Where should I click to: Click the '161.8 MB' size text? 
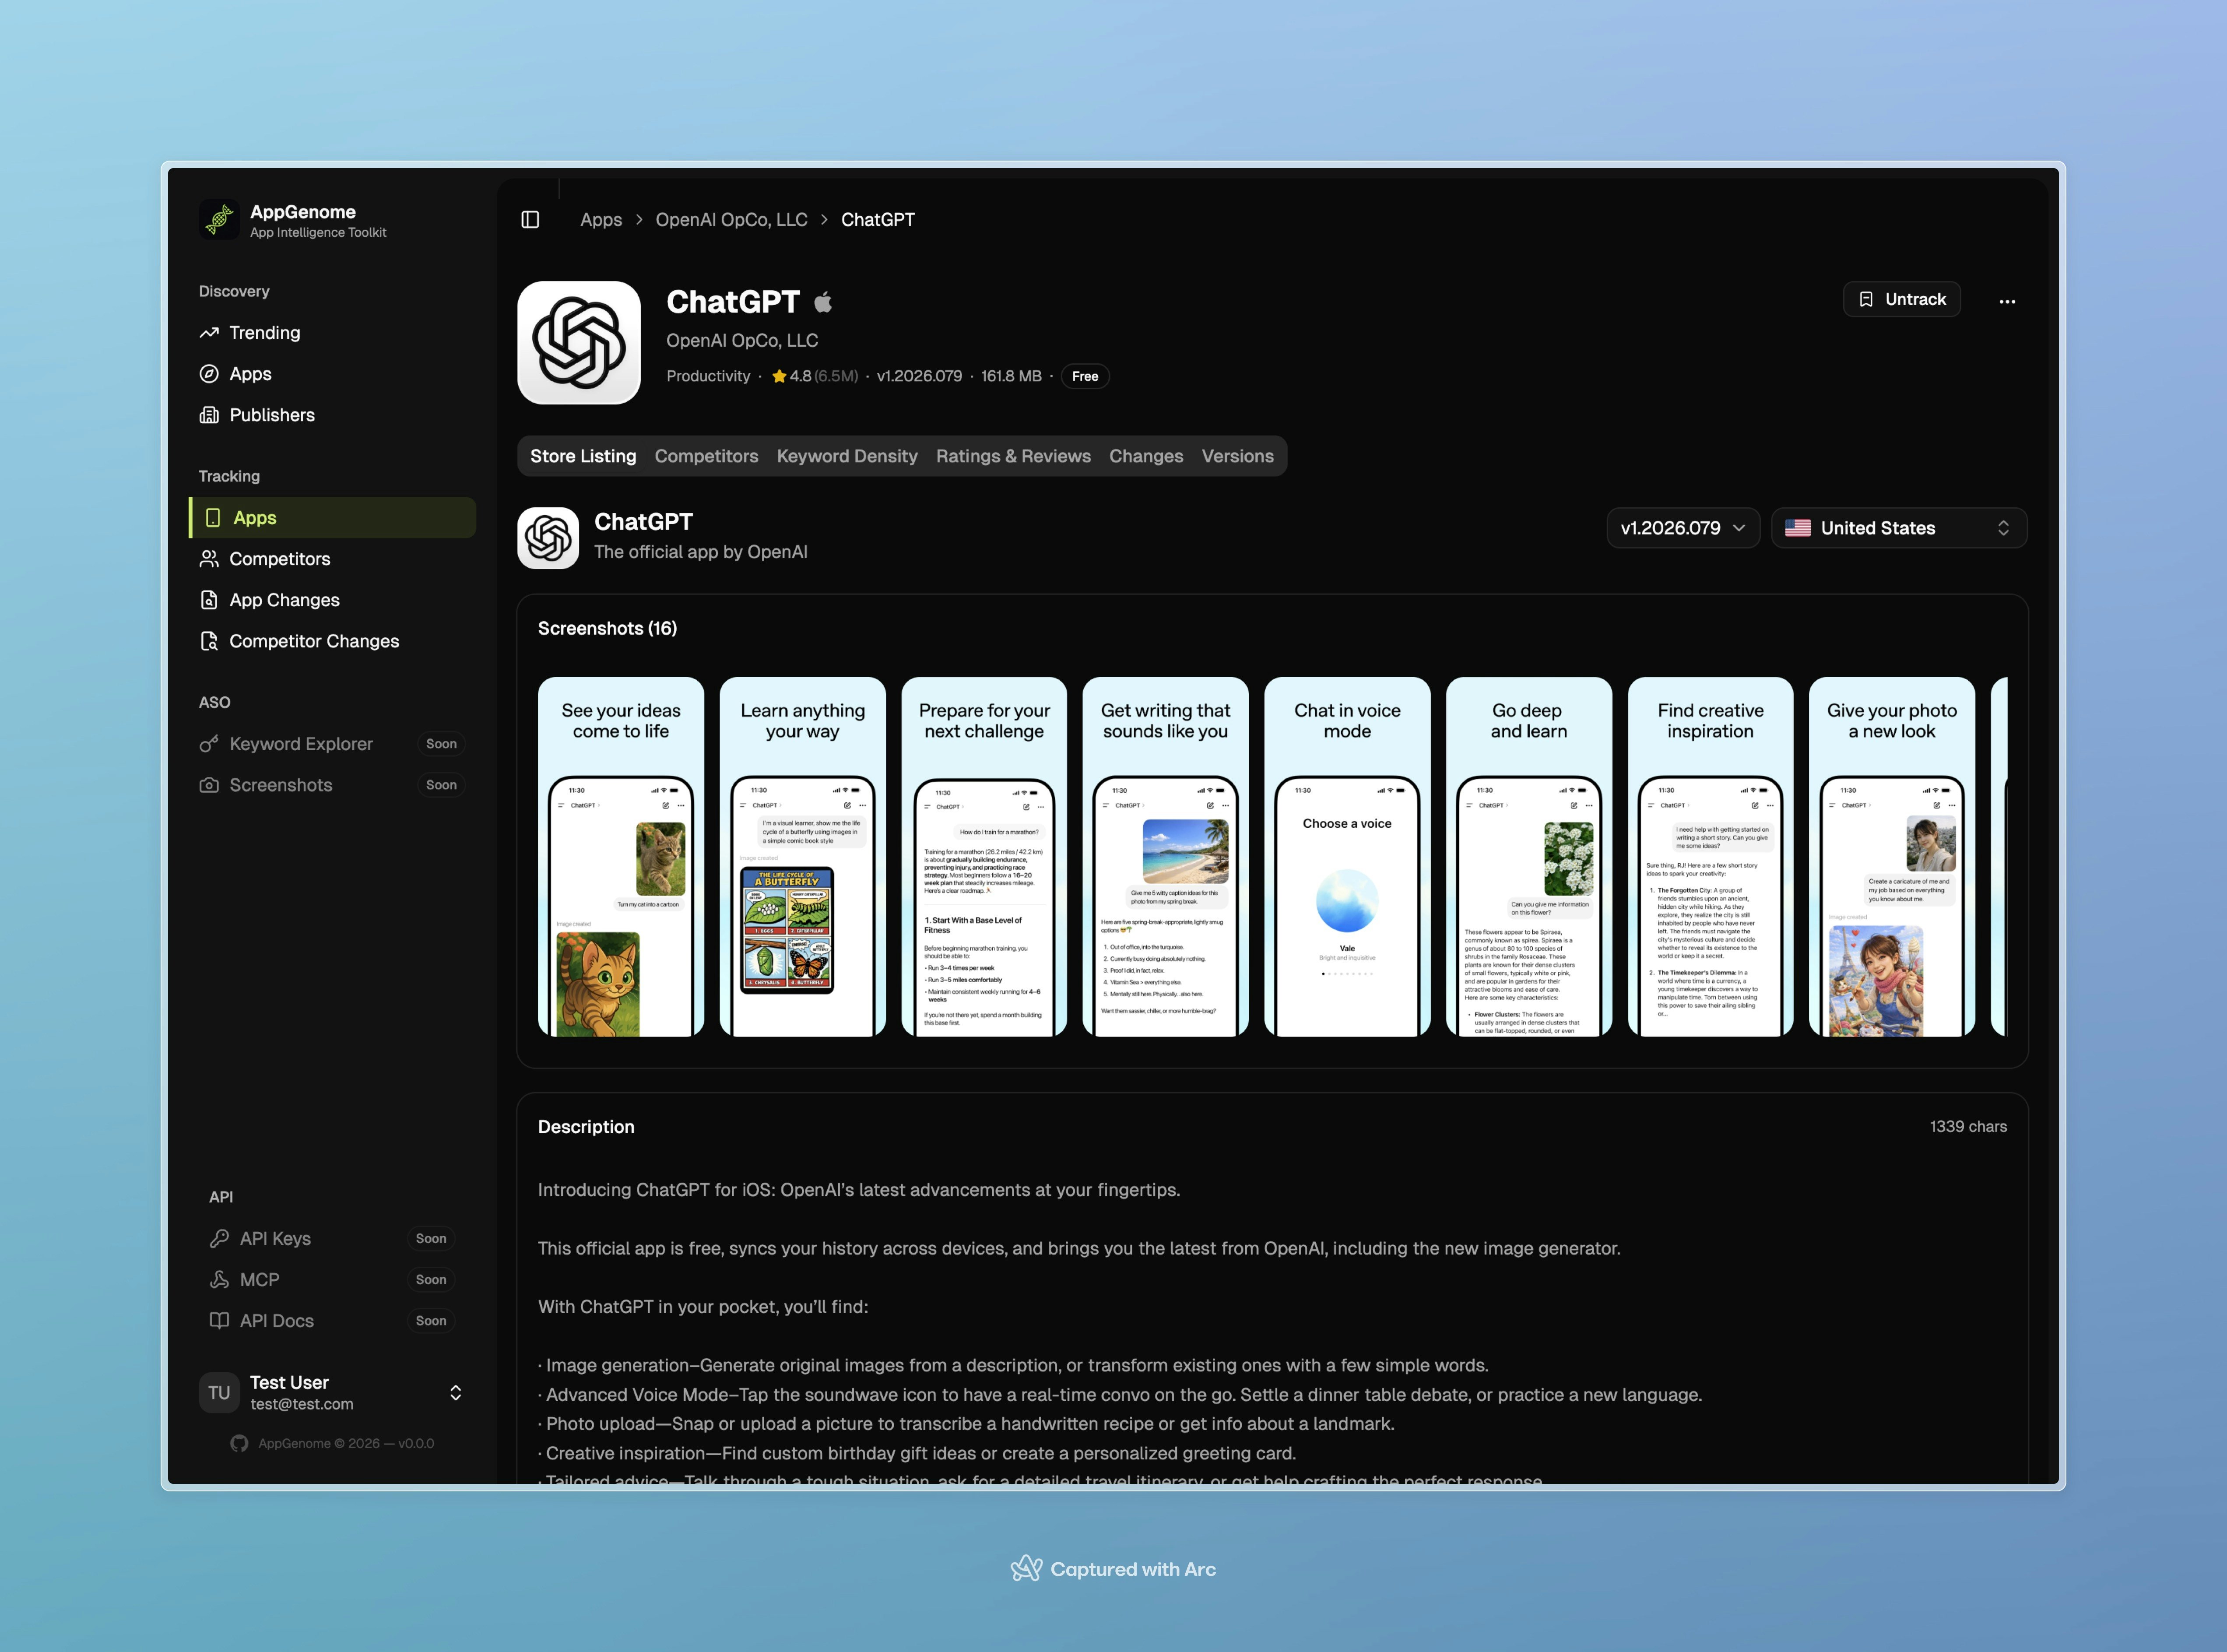tap(1011, 377)
